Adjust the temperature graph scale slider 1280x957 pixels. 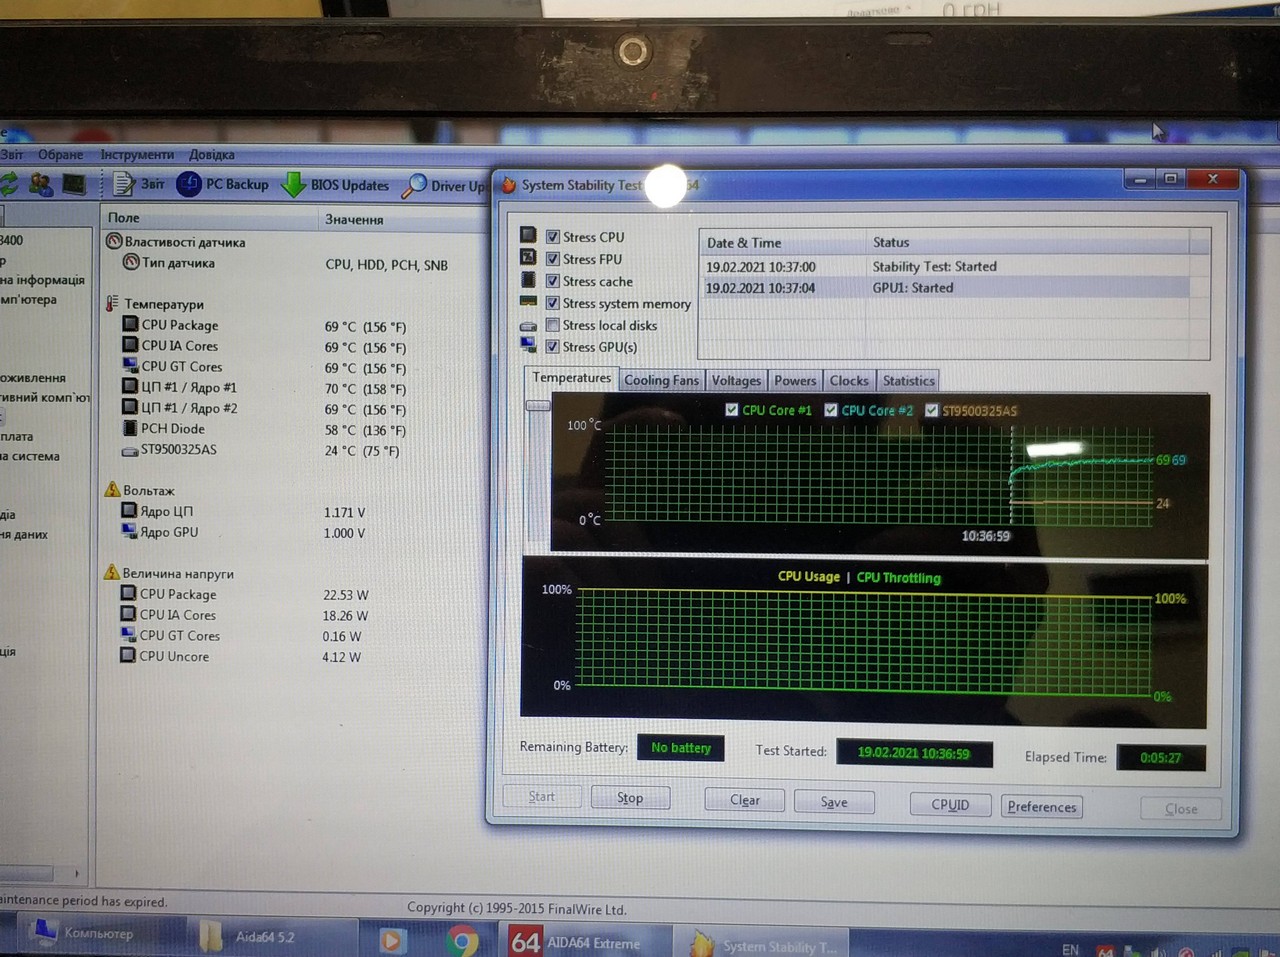pyautogui.click(x=538, y=406)
